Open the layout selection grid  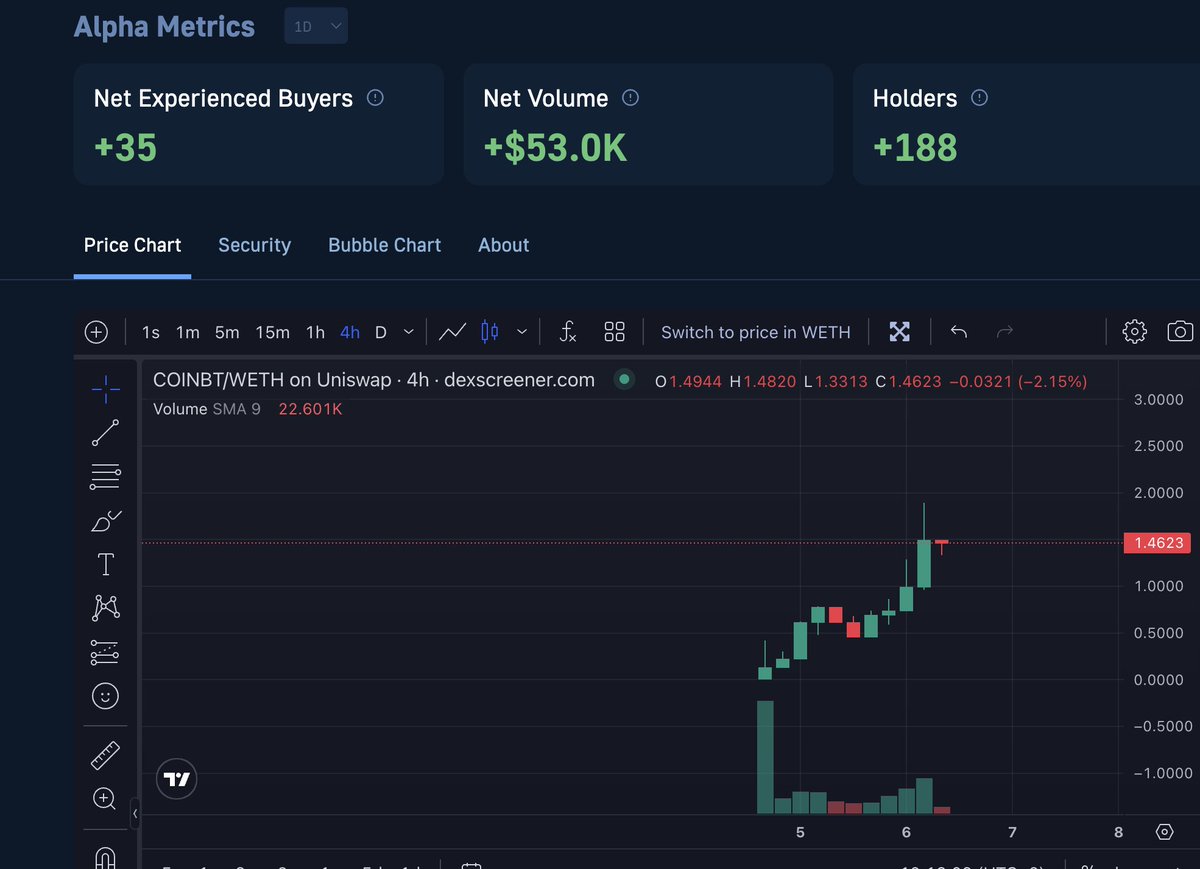(614, 331)
